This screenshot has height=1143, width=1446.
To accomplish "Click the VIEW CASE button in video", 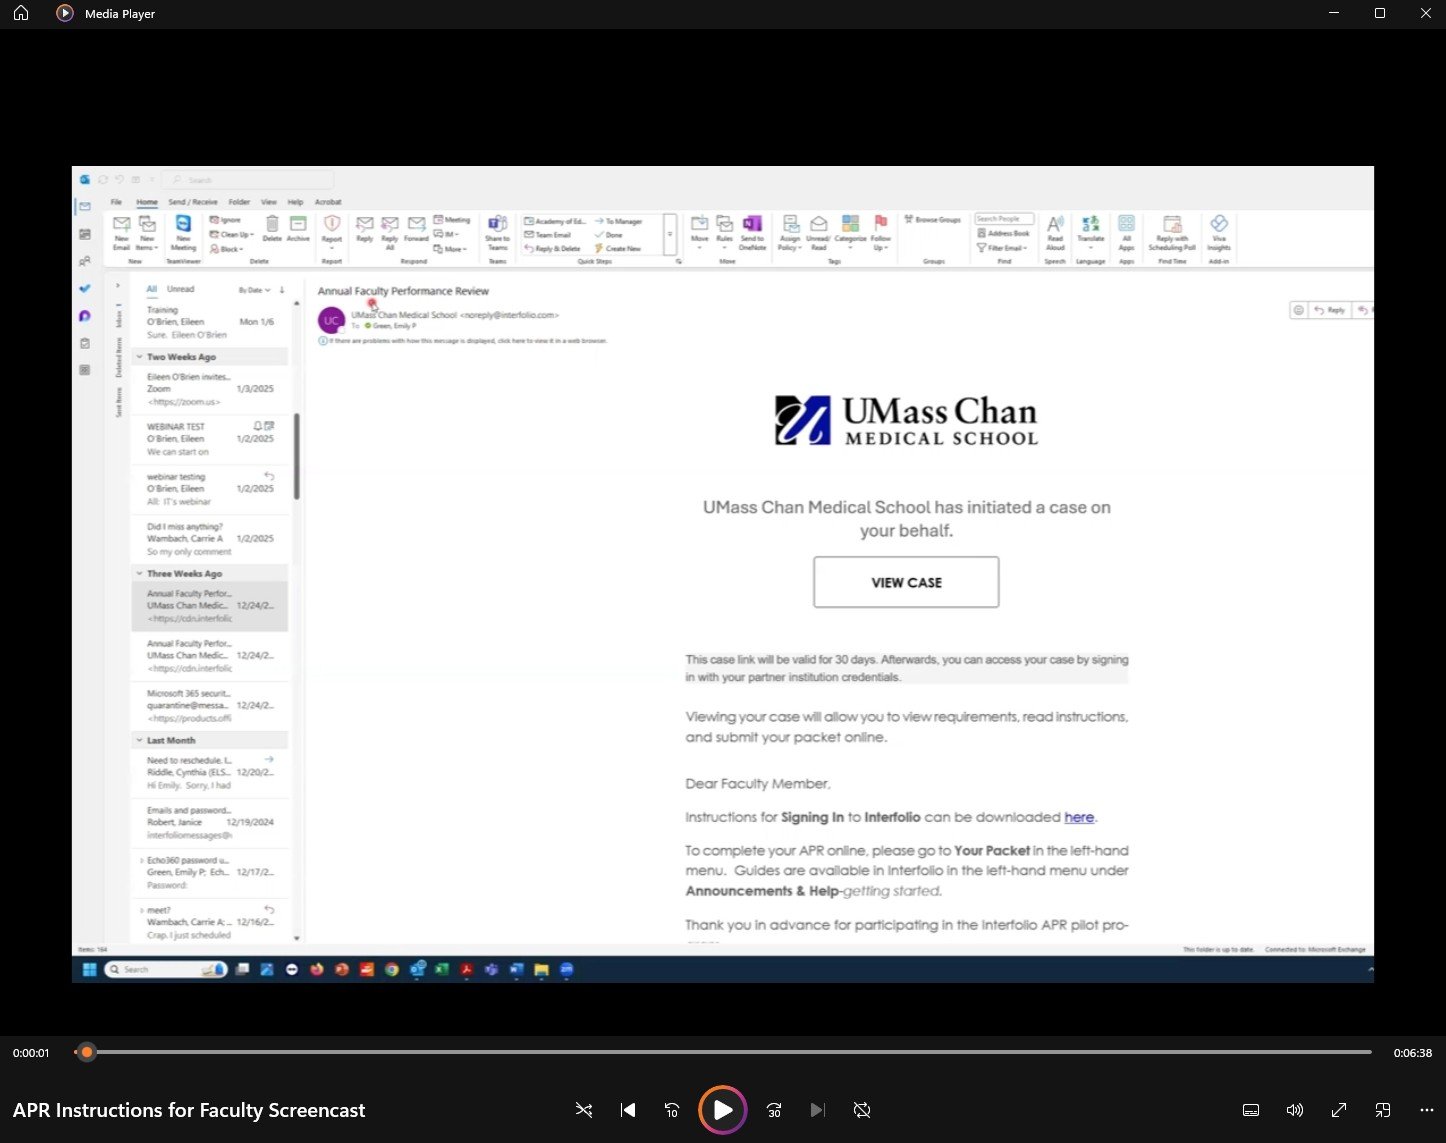I will click(906, 582).
